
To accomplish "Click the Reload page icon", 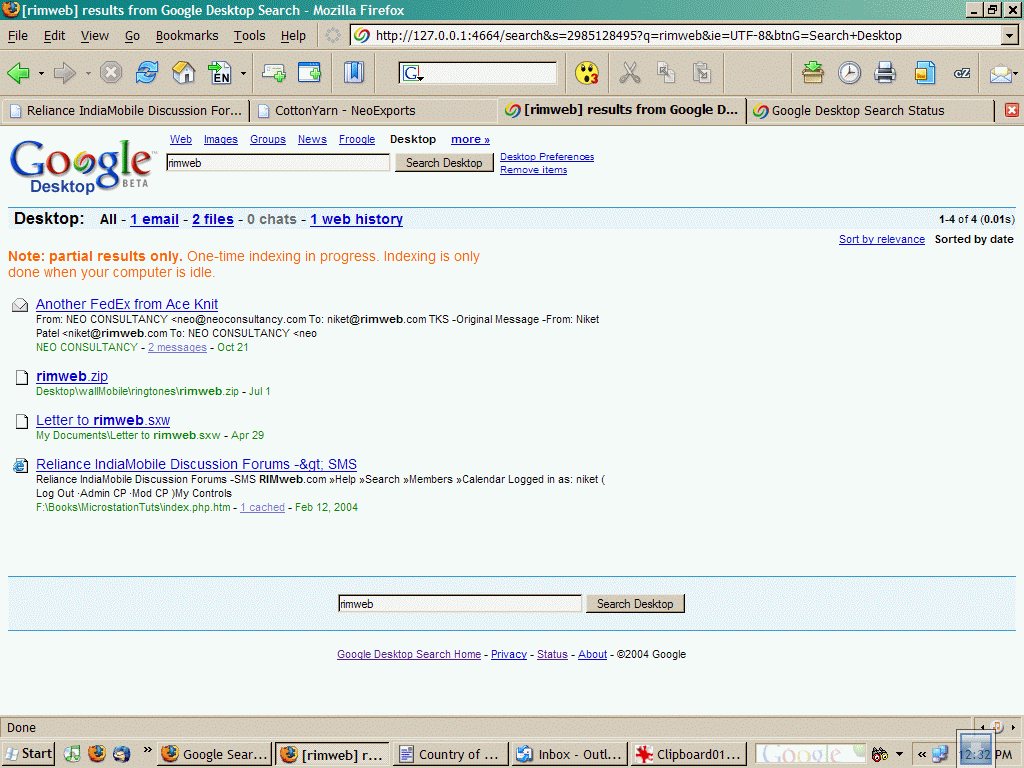I will (147, 73).
